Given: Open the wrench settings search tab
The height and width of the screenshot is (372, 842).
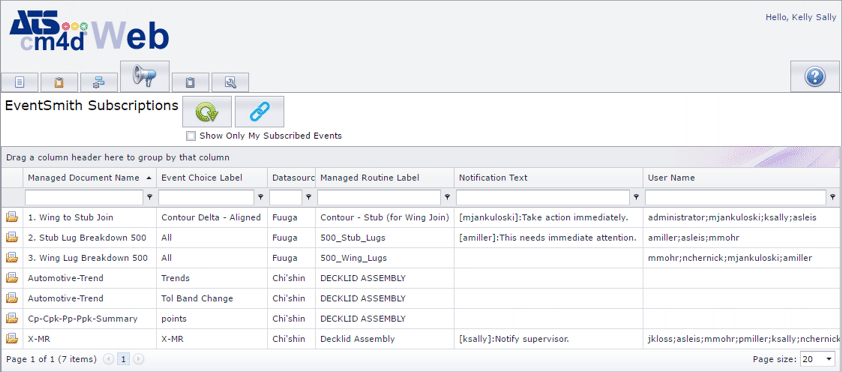Looking at the screenshot, I should [230, 82].
